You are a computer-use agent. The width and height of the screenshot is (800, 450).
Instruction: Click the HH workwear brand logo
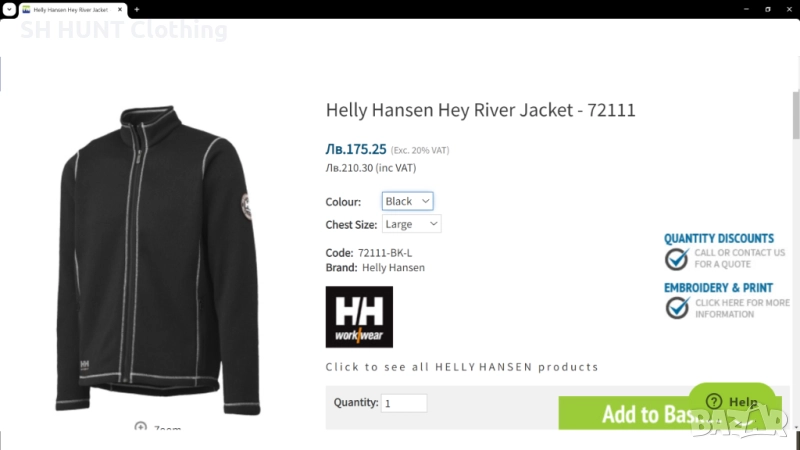(359, 317)
